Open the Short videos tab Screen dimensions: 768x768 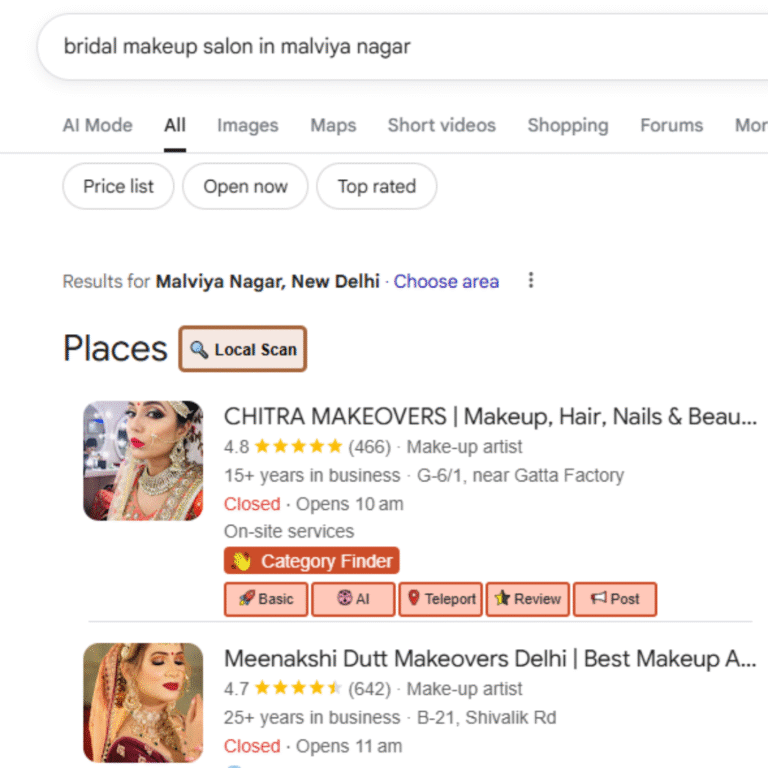pyautogui.click(x=441, y=125)
